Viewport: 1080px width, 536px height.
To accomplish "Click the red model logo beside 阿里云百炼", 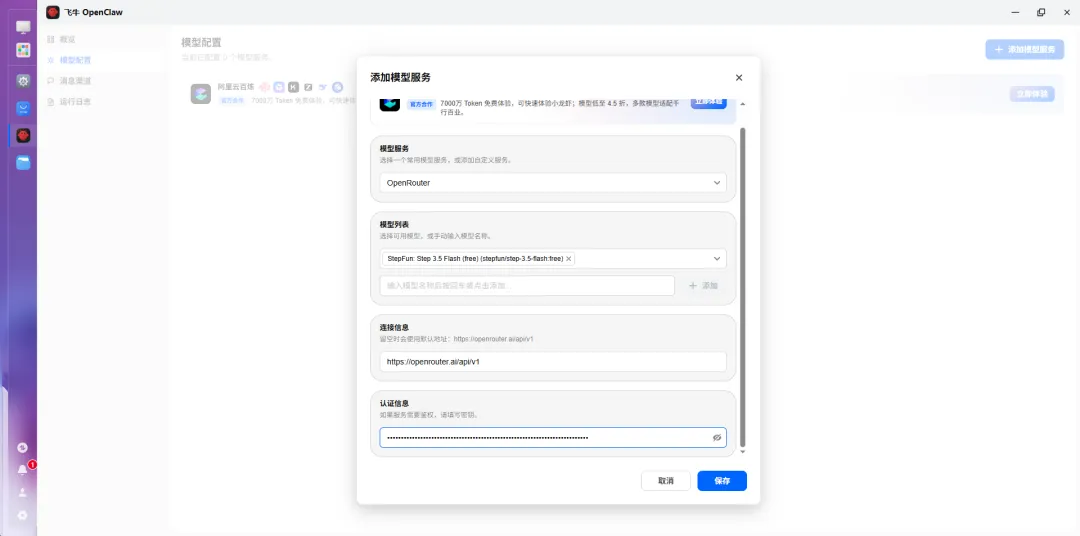I will [264, 87].
